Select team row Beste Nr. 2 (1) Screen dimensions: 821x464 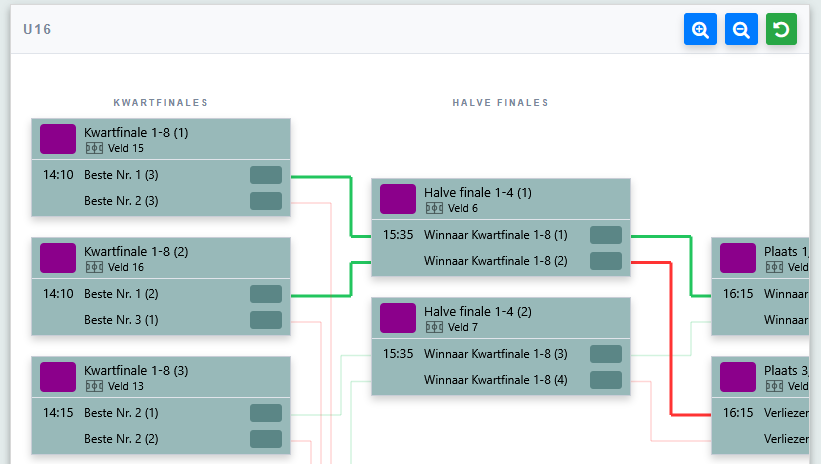point(161,413)
